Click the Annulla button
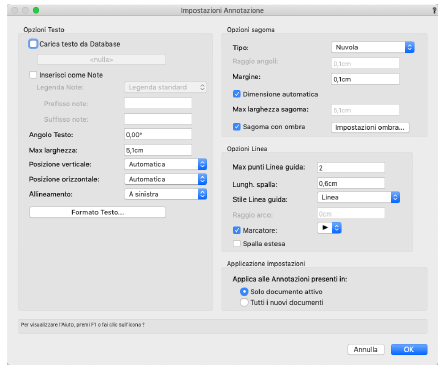The height and width of the screenshot is (371, 443). (366, 349)
